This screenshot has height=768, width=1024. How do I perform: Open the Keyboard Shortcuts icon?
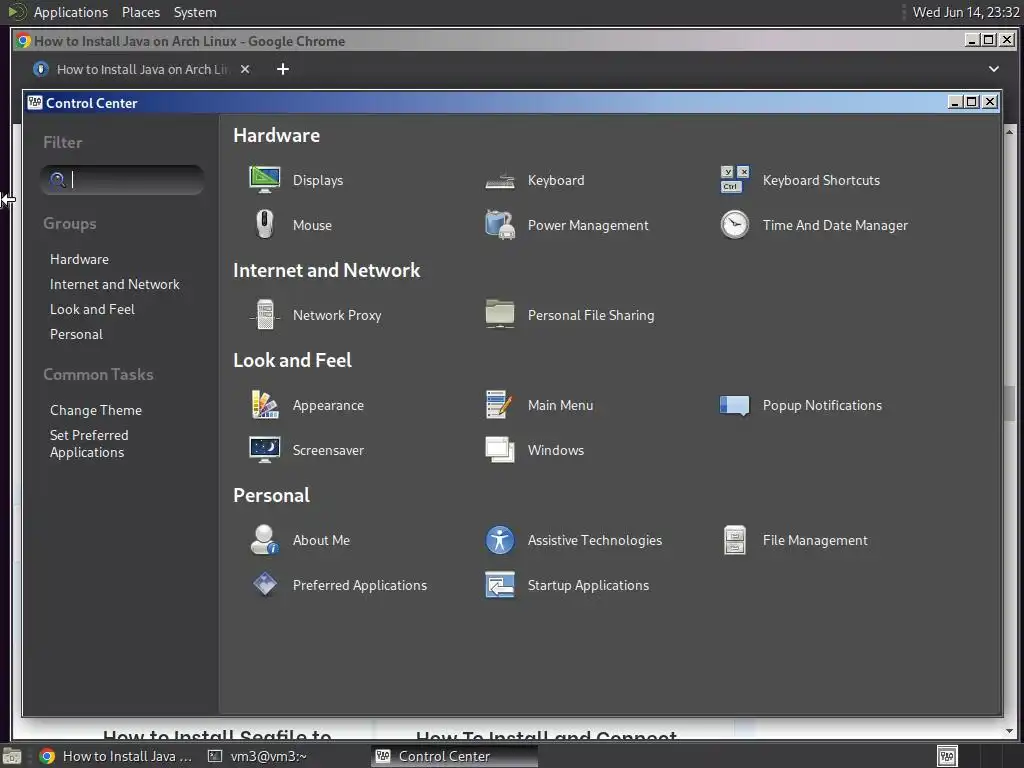[x=735, y=180]
